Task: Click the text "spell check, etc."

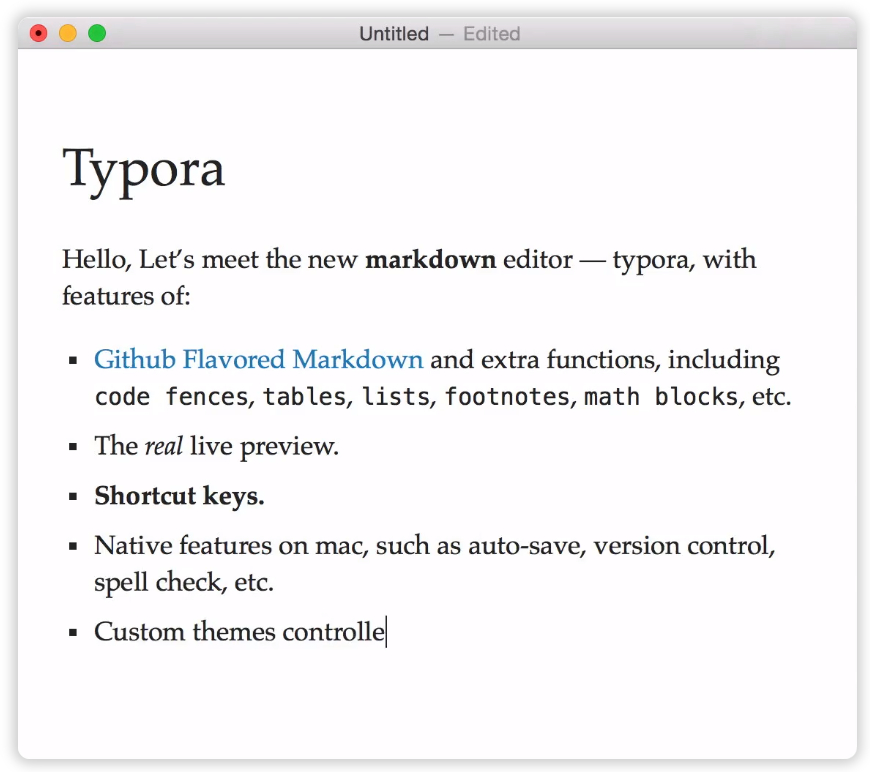Action: point(184,583)
